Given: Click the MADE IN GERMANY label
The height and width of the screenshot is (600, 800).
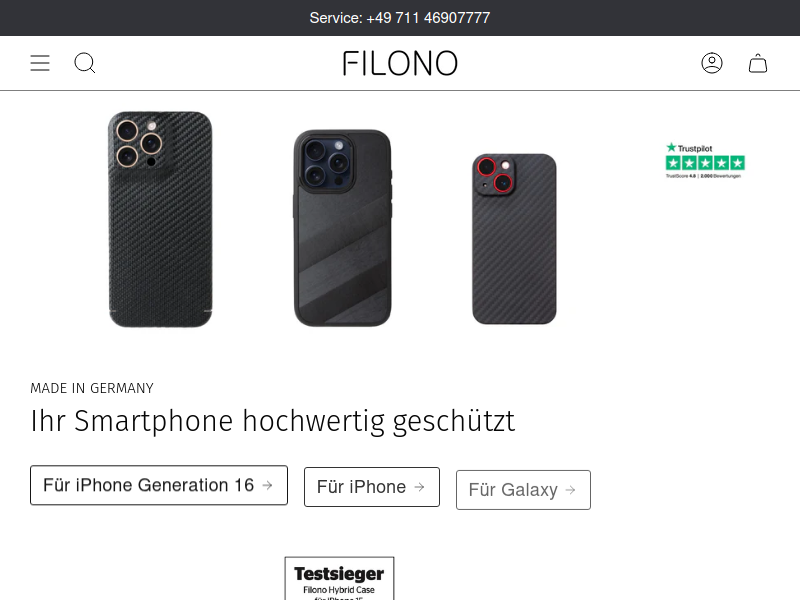Looking at the screenshot, I should point(92,388).
